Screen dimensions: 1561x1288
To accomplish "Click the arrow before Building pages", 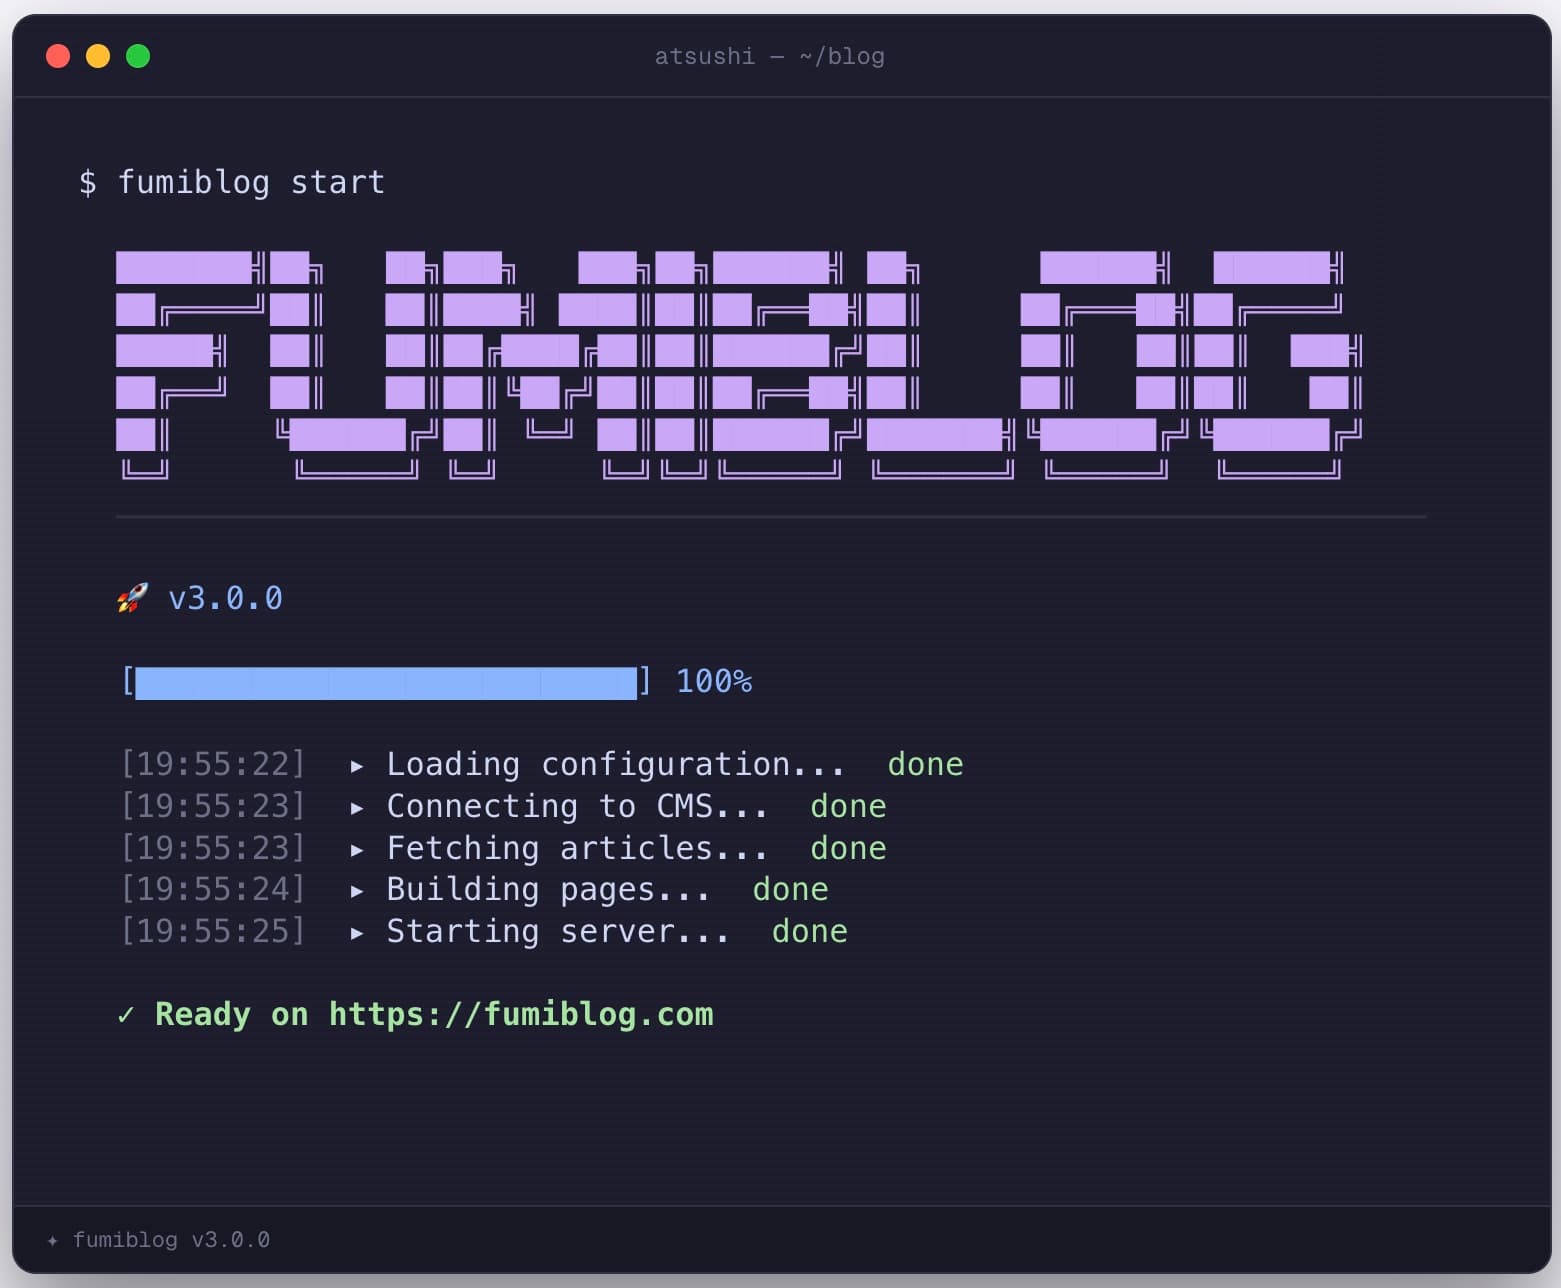I will click(x=357, y=889).
